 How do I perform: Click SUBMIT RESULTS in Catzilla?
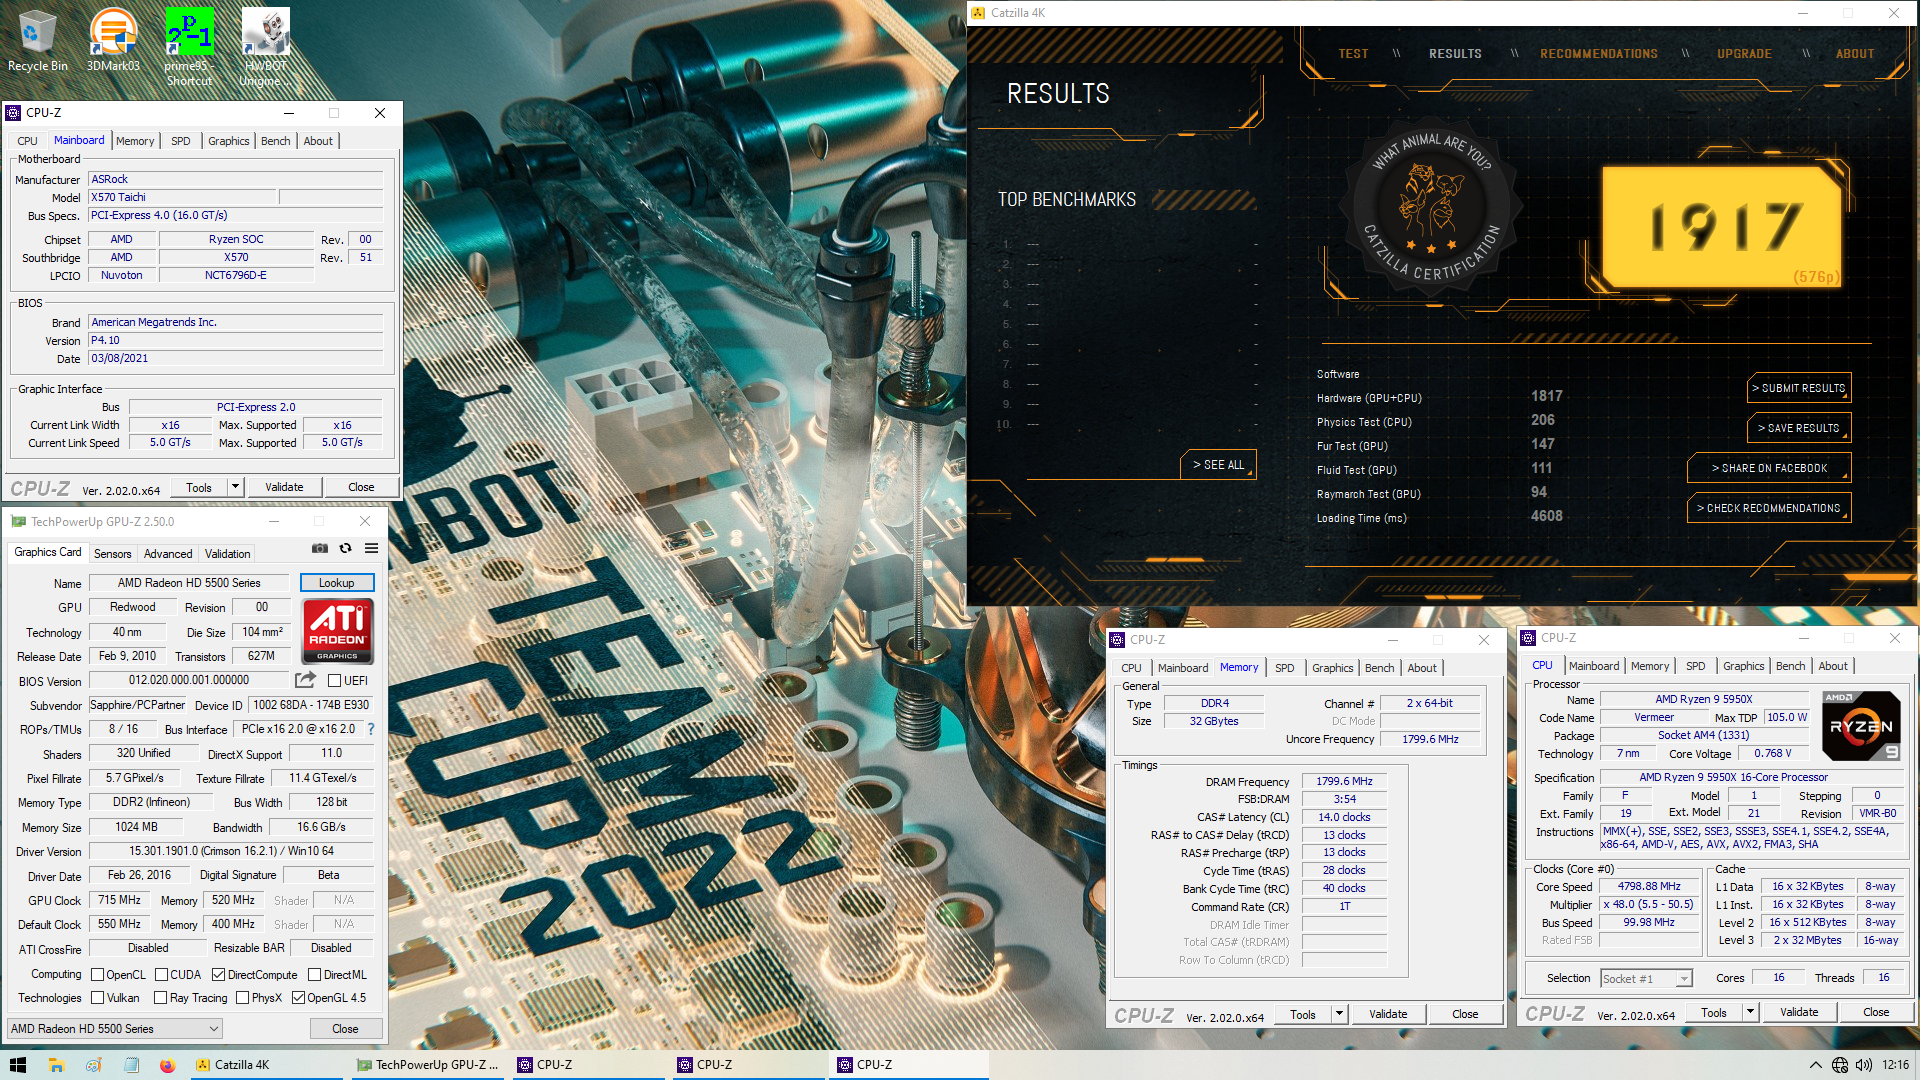tap(1799, 388)
